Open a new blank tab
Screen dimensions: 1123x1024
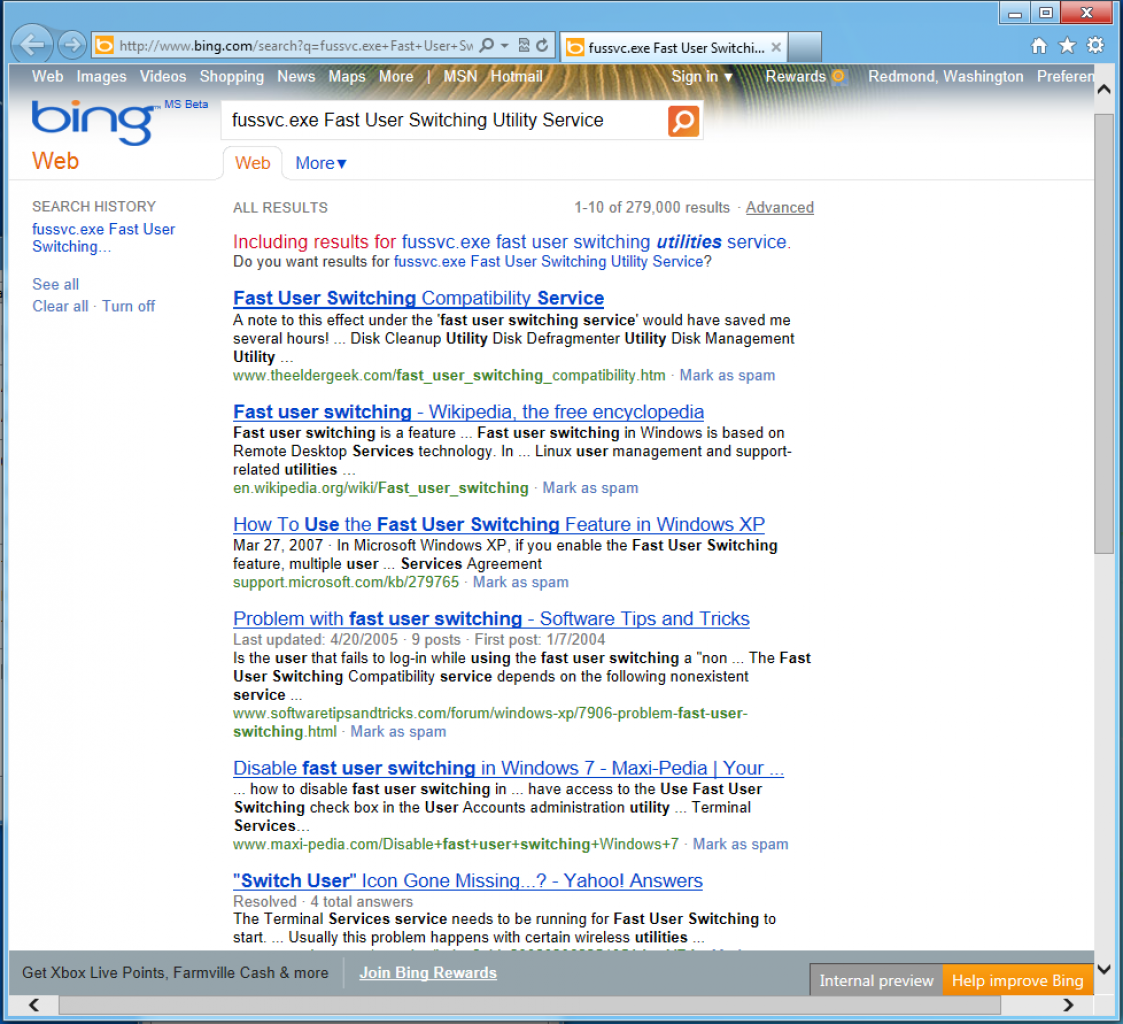click(805, 47)
